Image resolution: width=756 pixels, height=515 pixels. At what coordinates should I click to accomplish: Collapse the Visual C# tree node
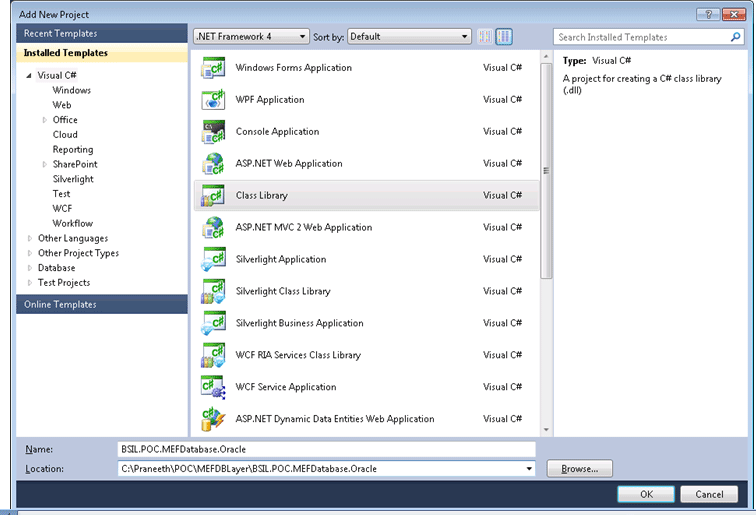[x=29, y=76]
